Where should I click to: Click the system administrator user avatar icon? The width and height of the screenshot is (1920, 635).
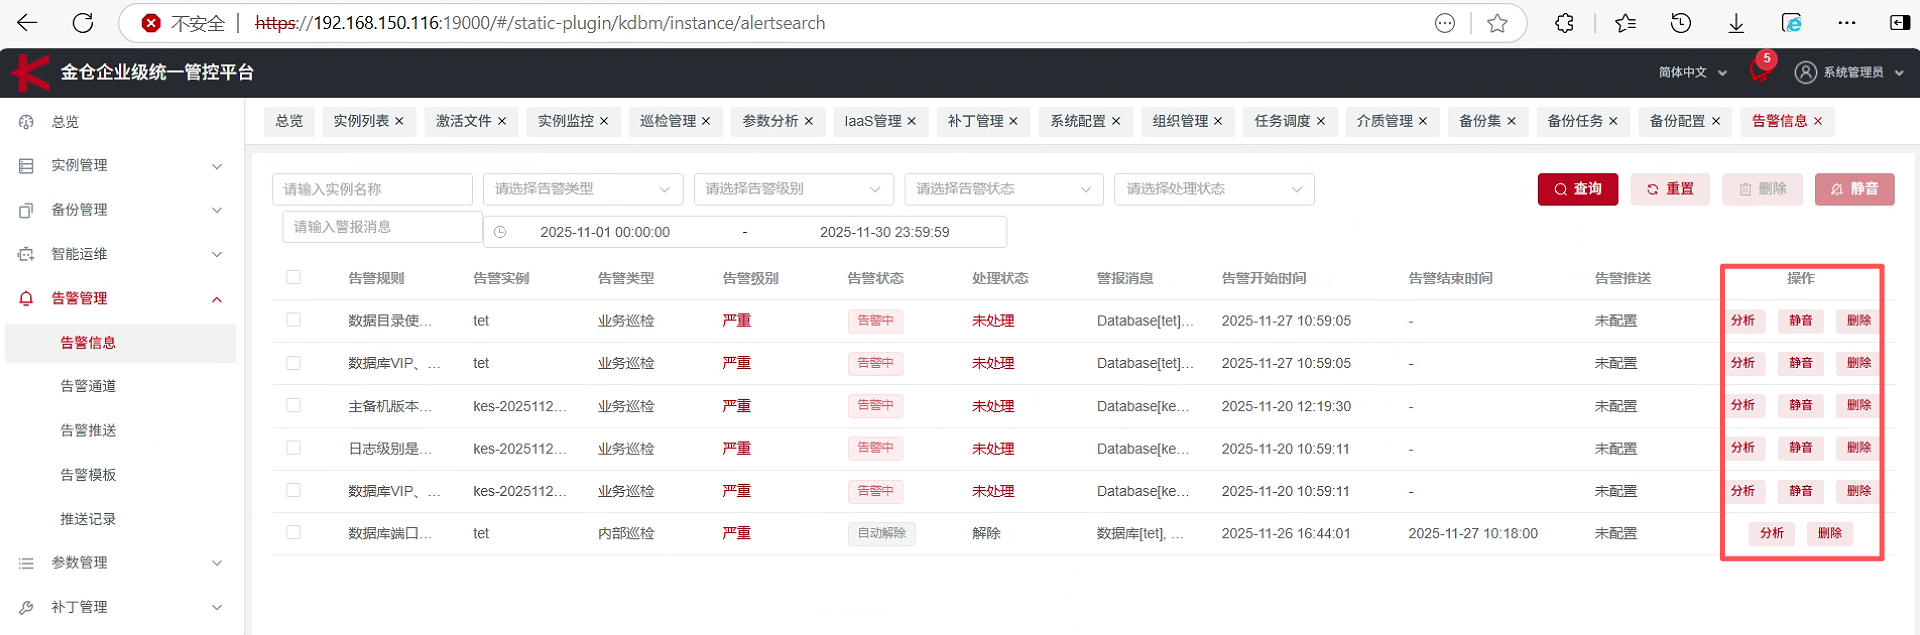coord(1805,72)
